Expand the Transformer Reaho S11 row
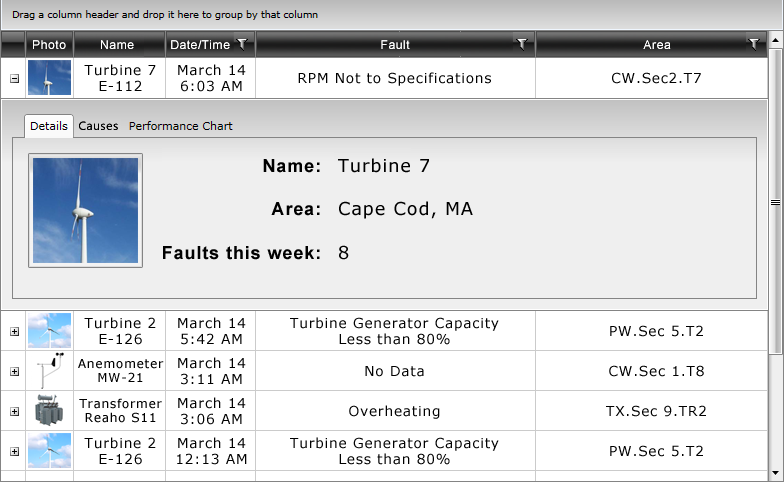784x482 pixels. [14, 412]
